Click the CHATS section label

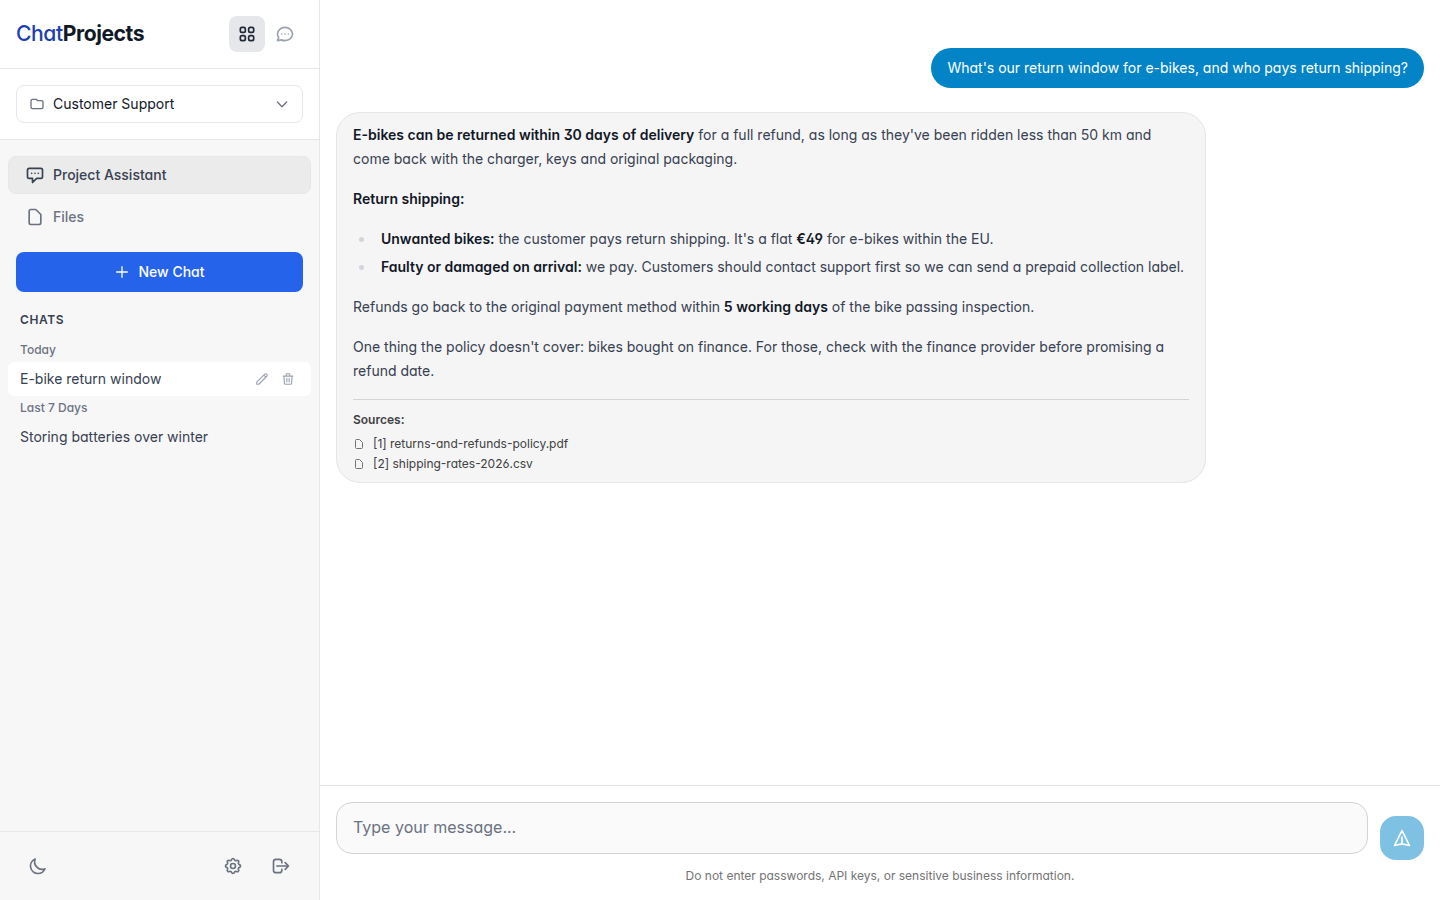click(42, 320)
